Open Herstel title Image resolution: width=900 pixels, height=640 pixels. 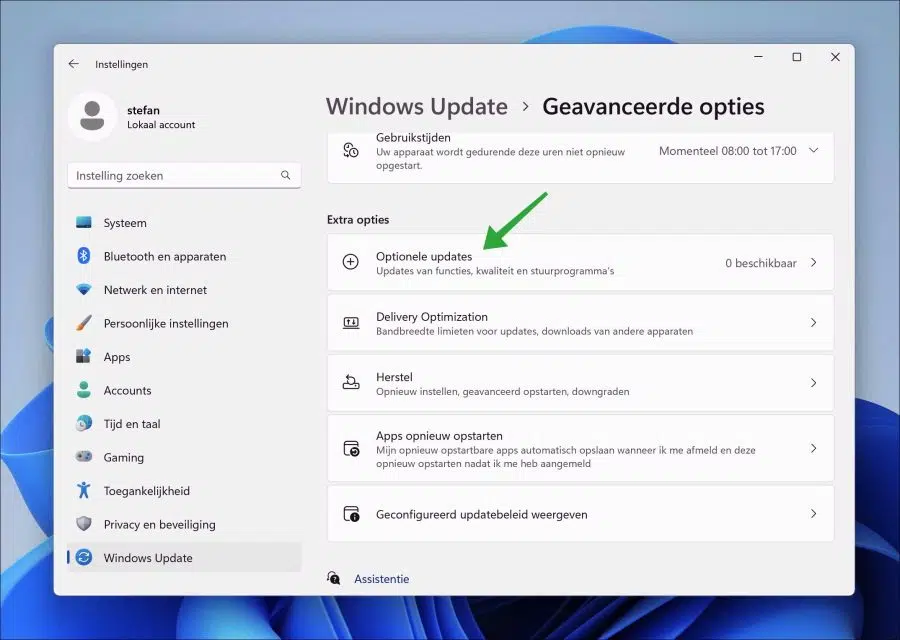(394, 377)
